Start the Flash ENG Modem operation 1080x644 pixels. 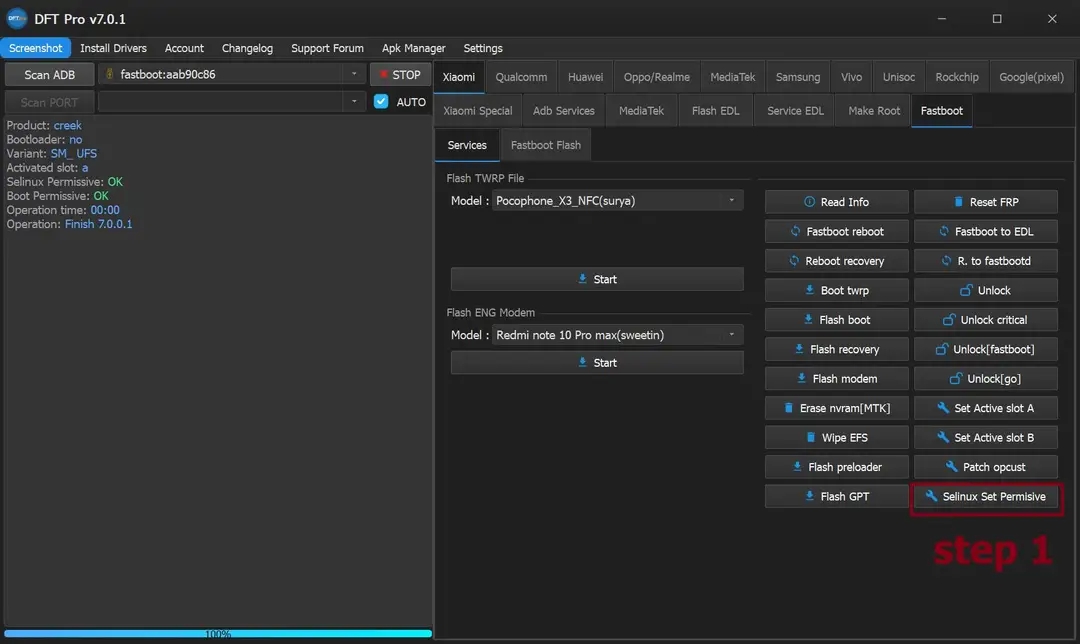pos(597,363)
